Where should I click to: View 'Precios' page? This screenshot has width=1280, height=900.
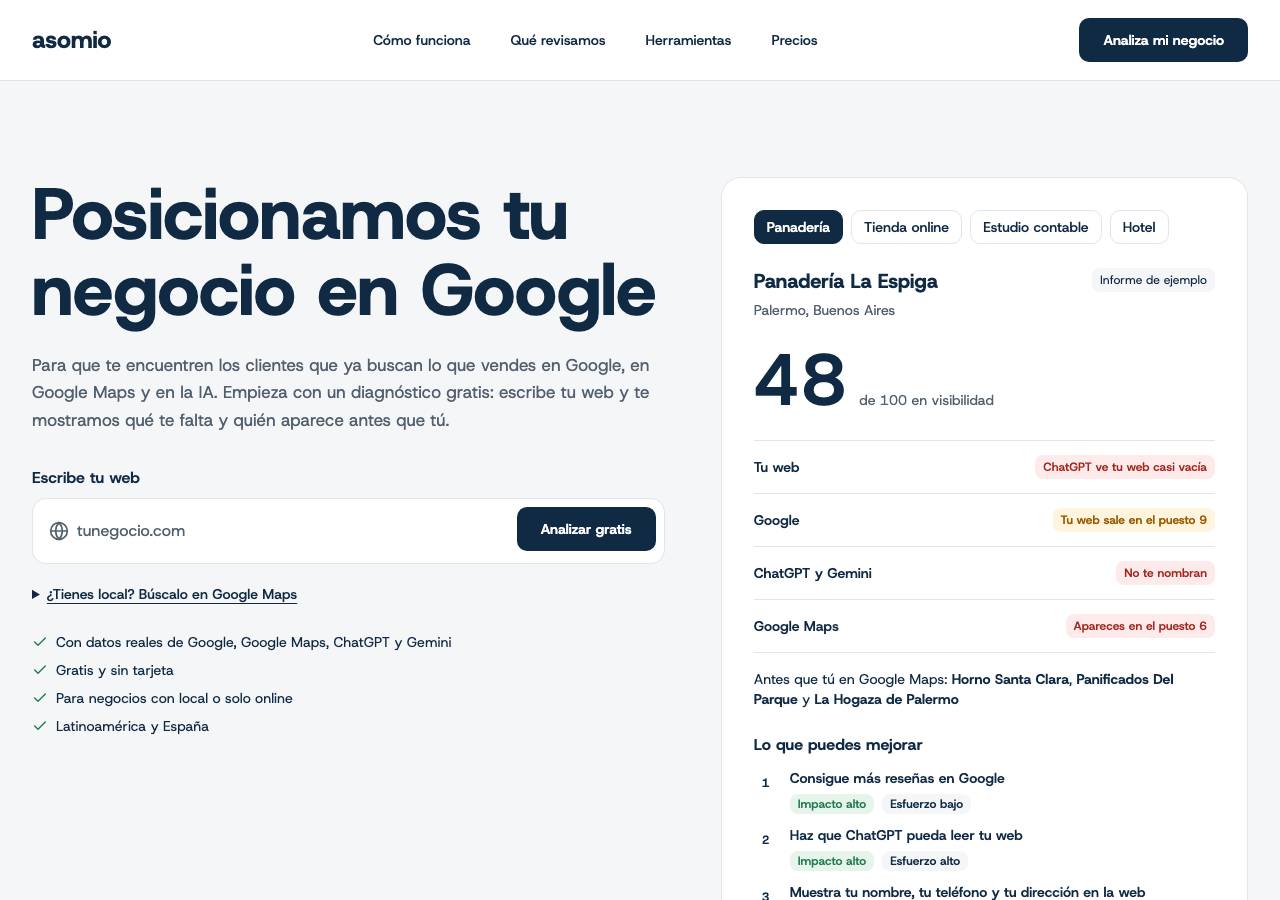click(794, 40)
